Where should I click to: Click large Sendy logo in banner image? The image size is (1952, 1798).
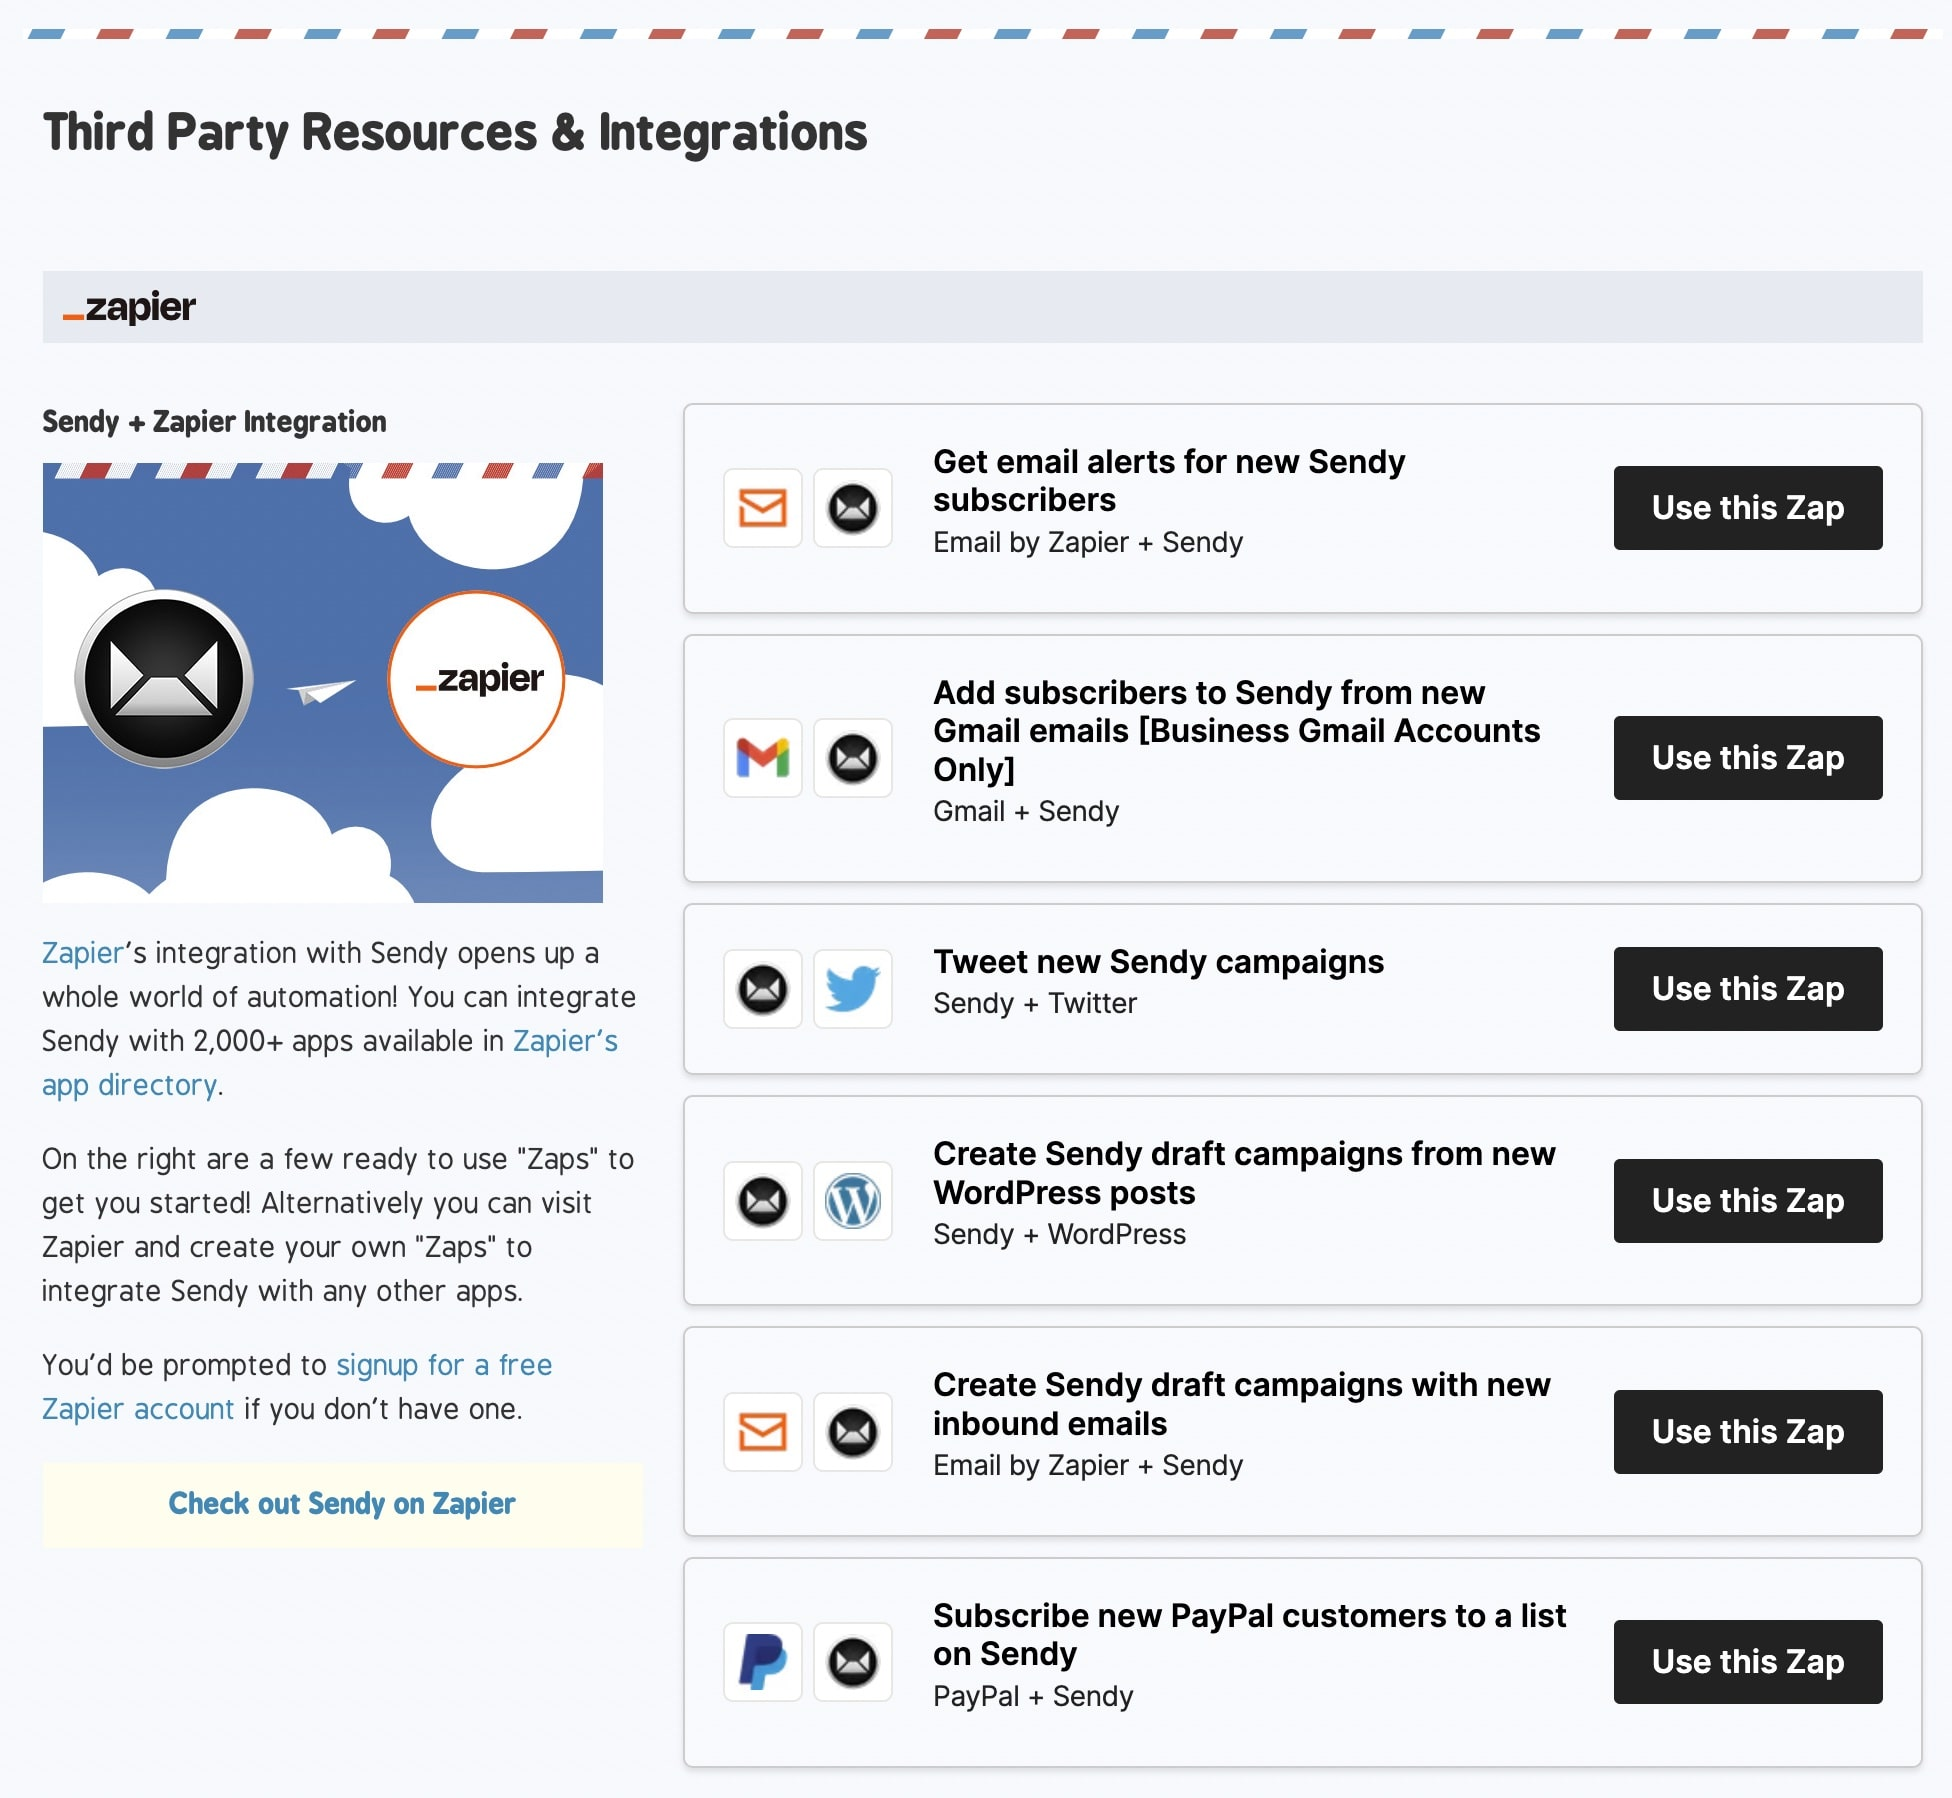pyautogui.click(x=164, y=679)
